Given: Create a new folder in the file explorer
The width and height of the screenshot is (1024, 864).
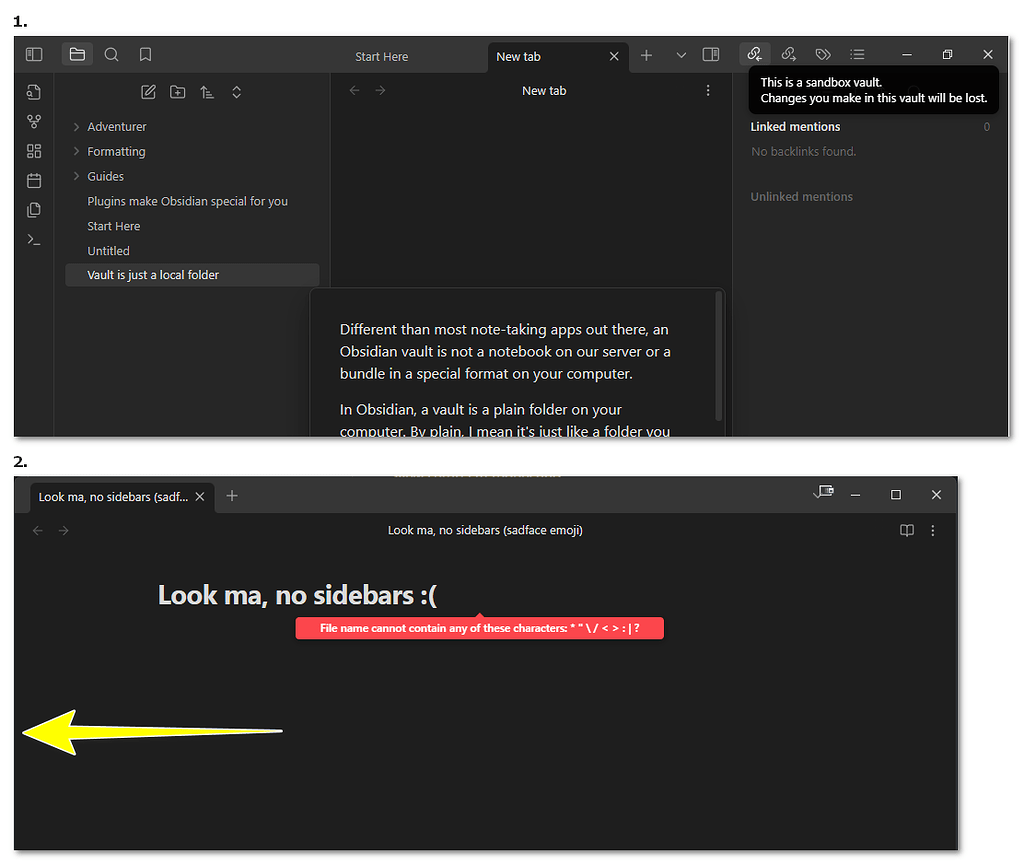Looking at the screenshot, I should (177, 91).
